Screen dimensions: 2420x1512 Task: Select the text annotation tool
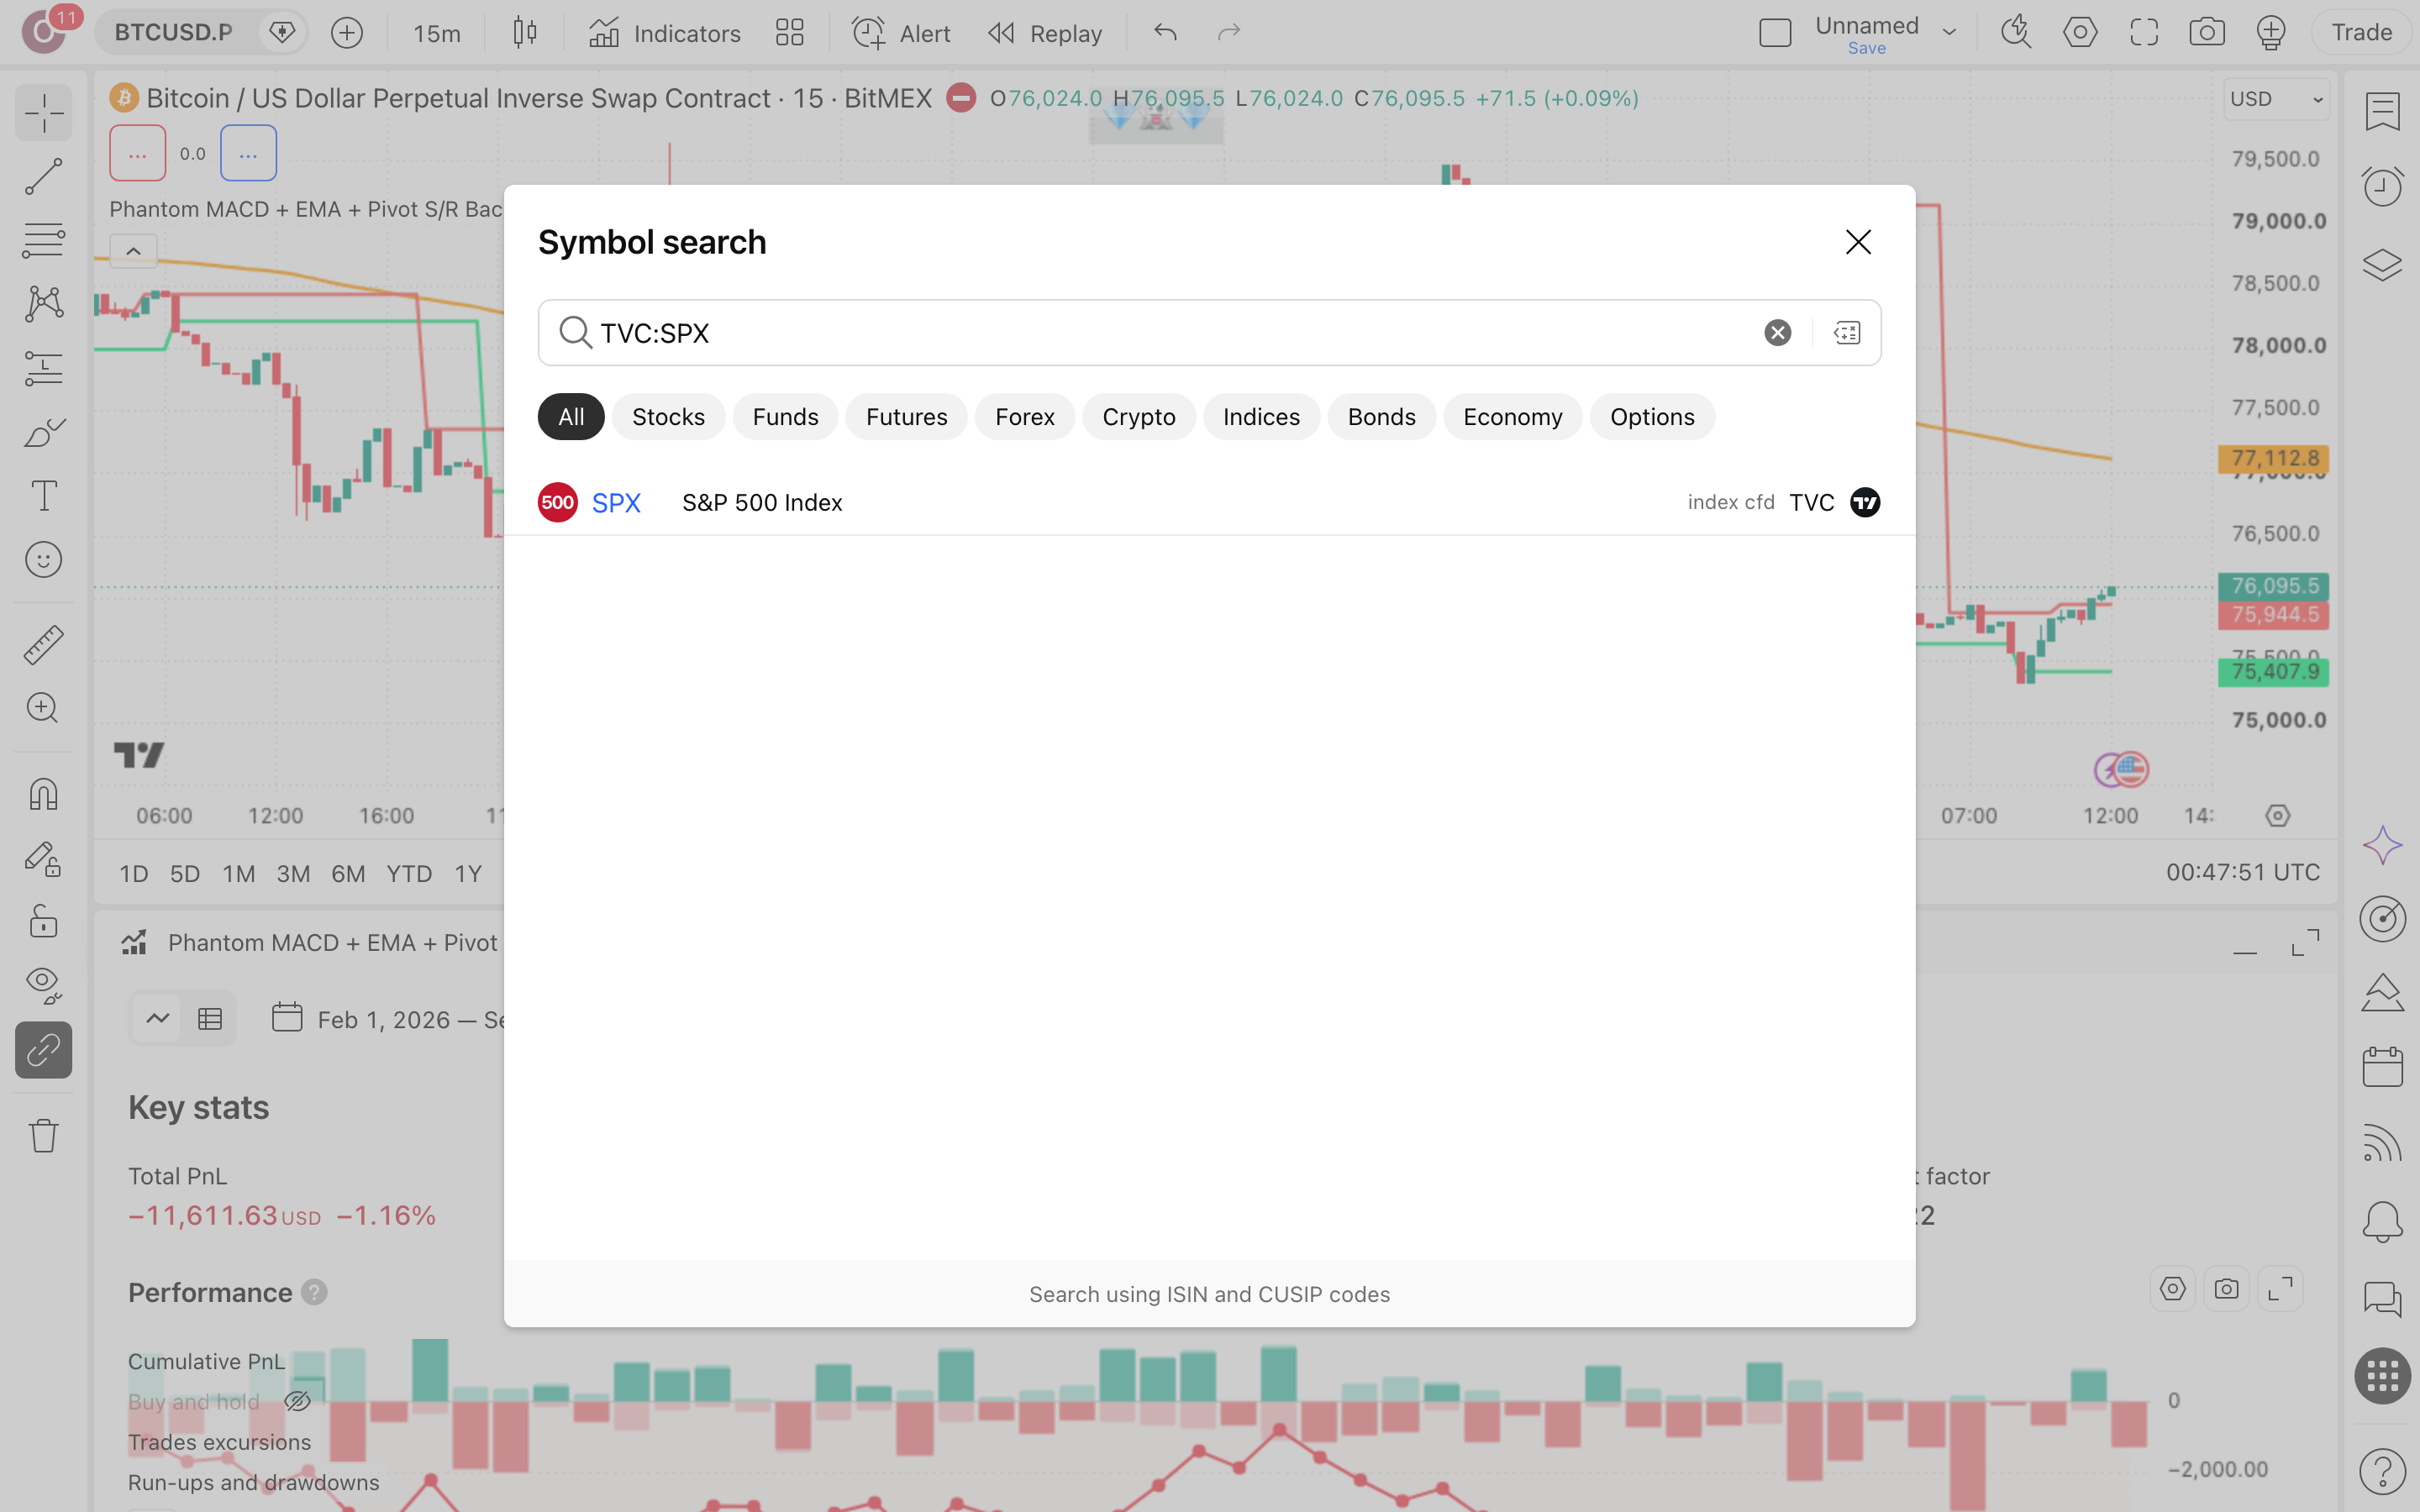click(x=43, y=496)
